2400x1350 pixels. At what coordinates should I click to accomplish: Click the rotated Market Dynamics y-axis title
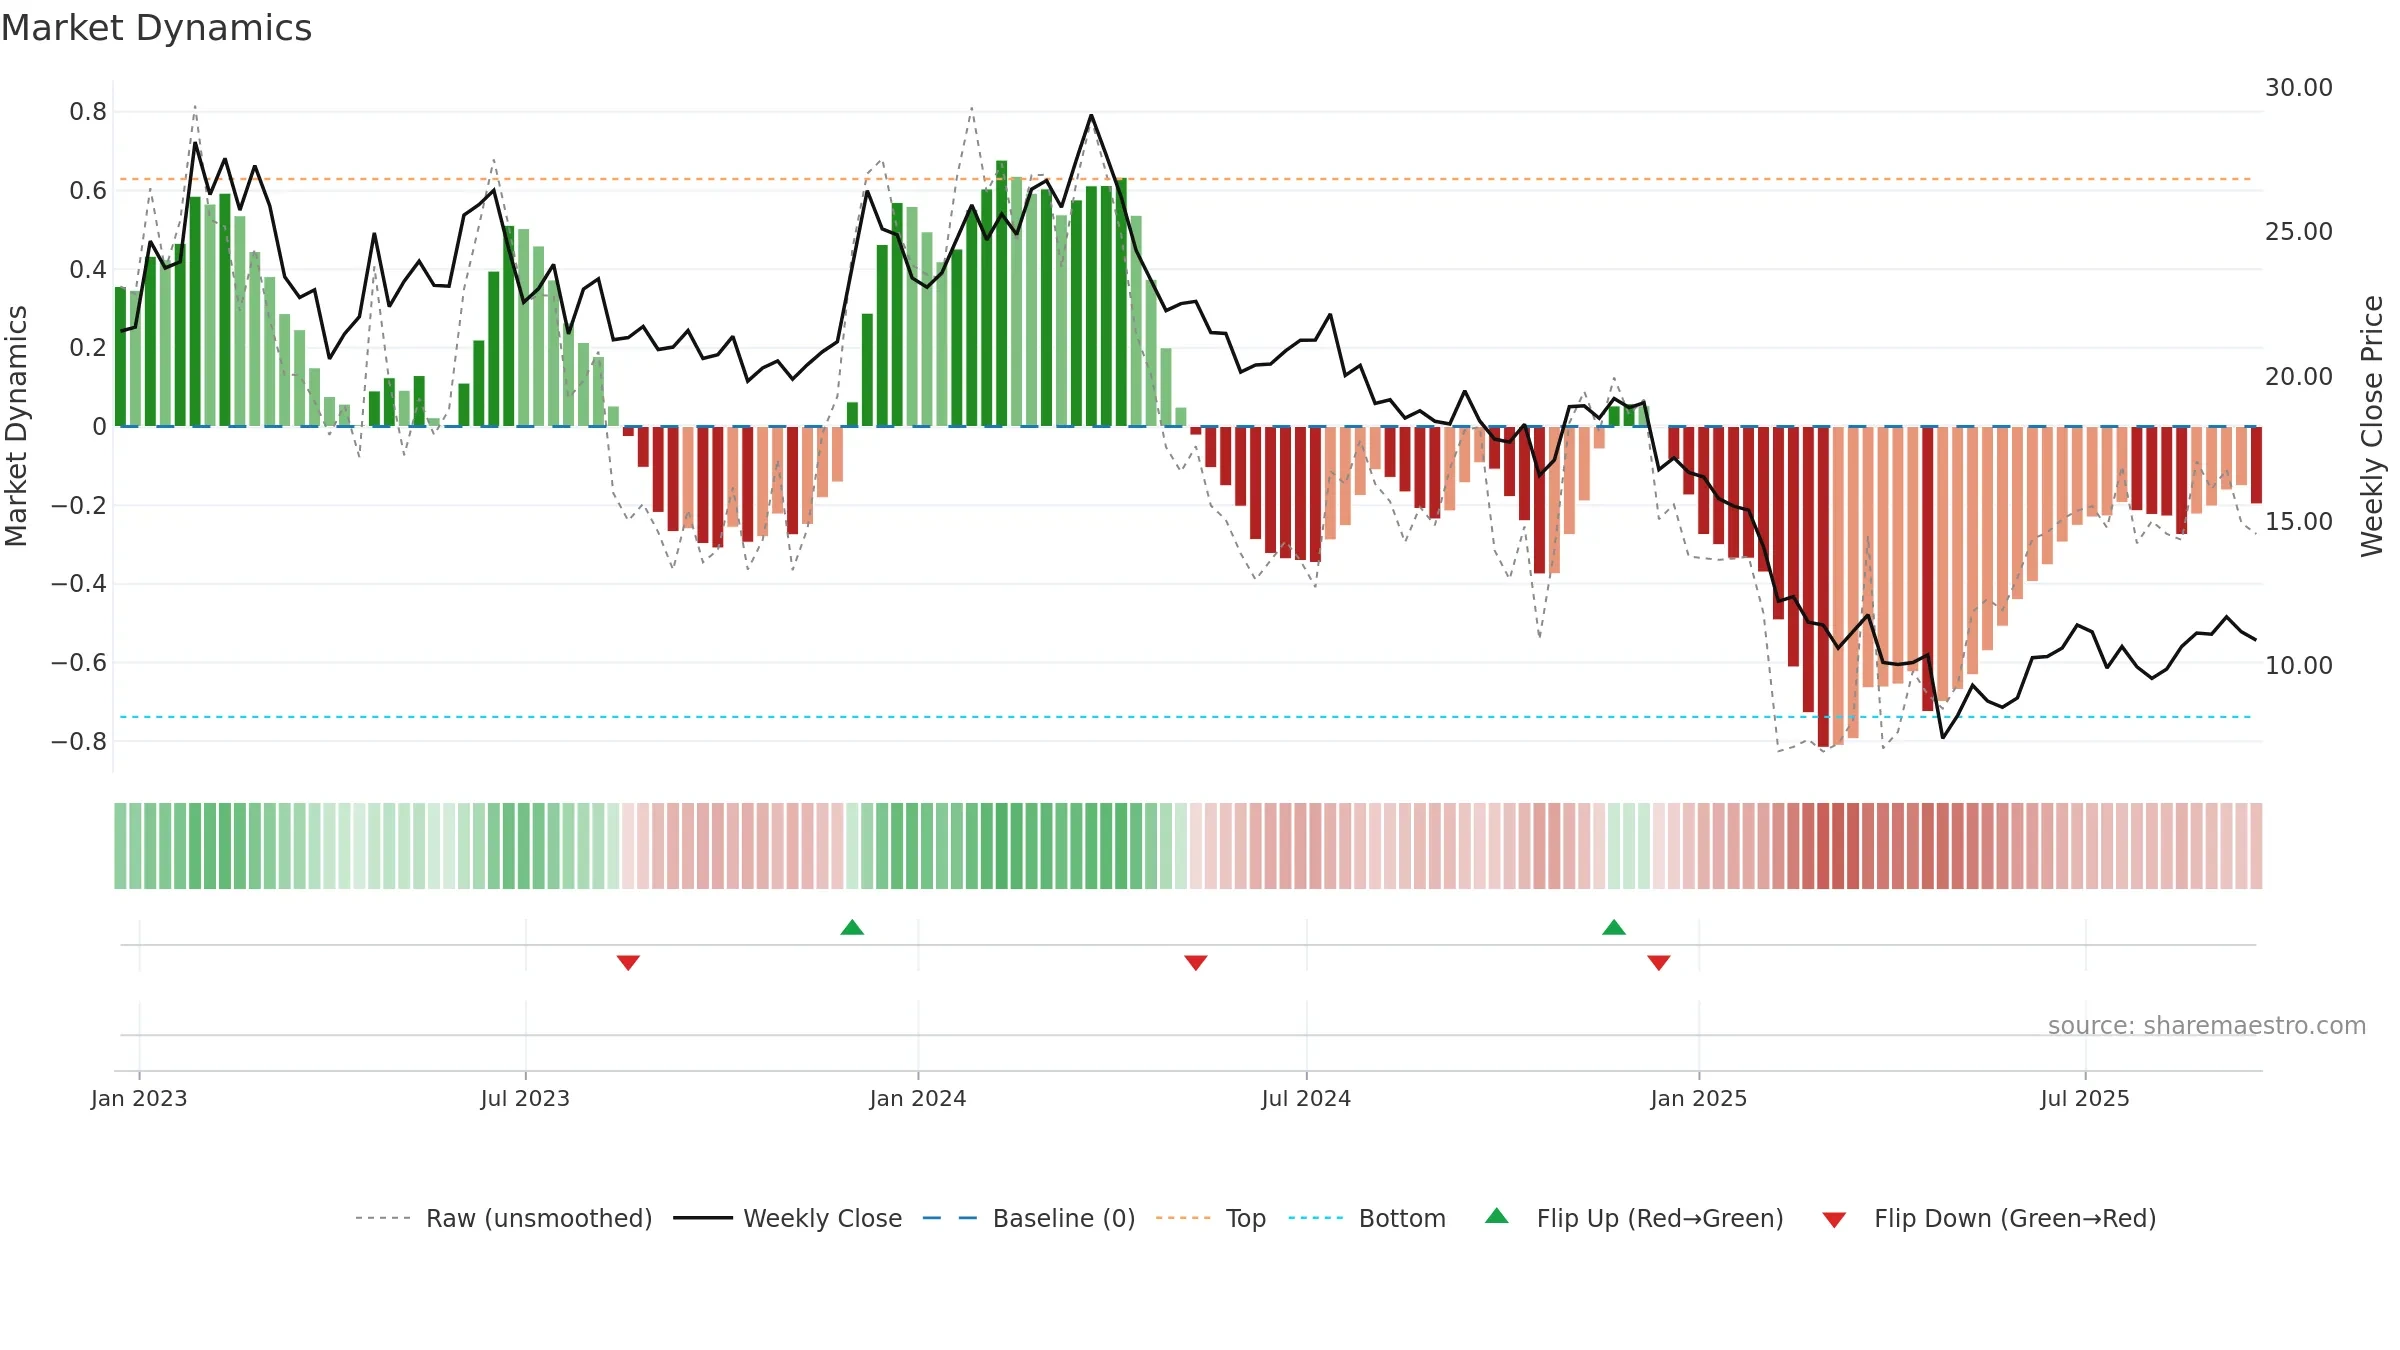16,426
